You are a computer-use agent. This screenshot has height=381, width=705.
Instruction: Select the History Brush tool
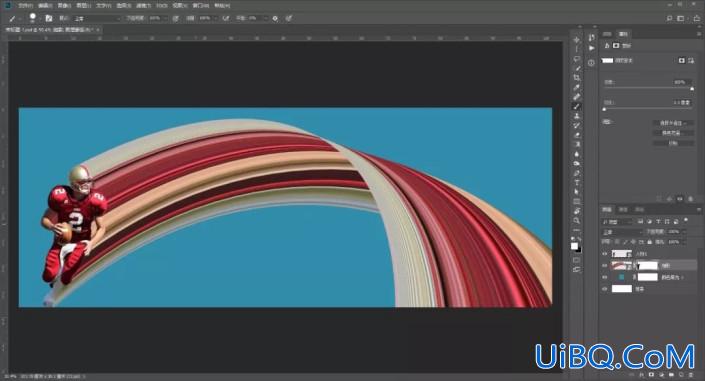coord(577,125)
